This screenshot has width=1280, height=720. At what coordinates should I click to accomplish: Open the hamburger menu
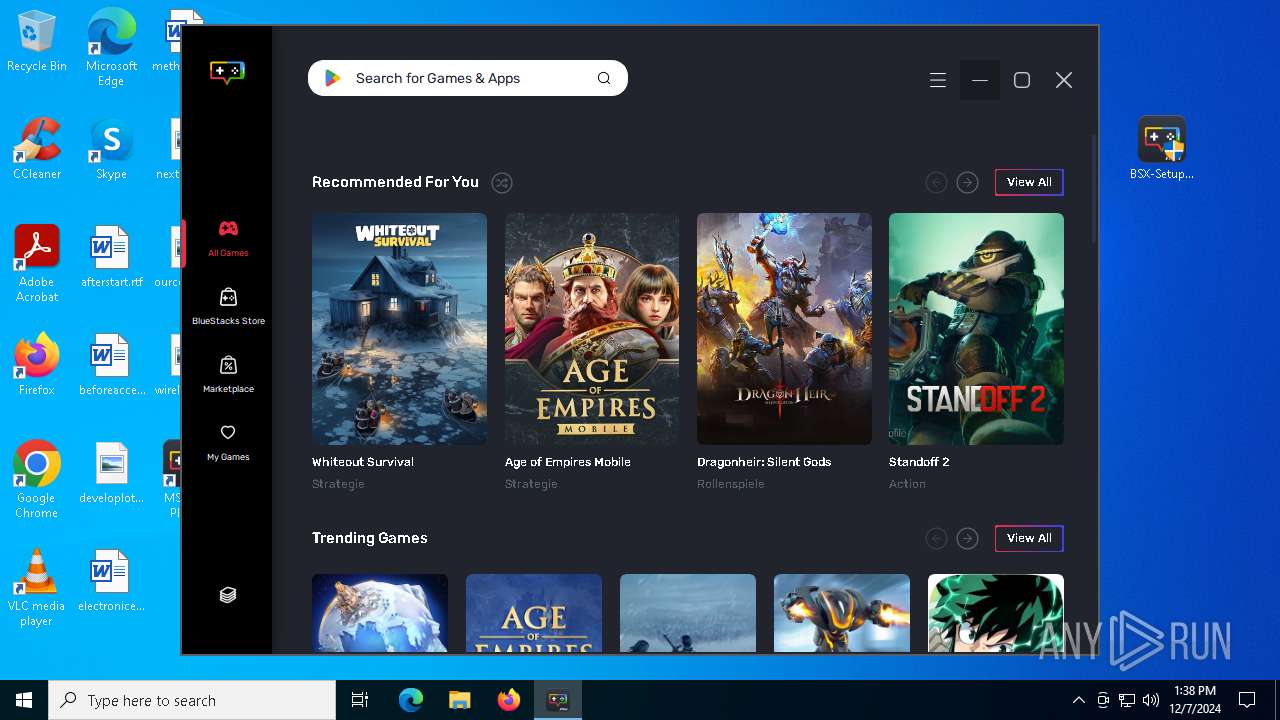pos(938,80)
